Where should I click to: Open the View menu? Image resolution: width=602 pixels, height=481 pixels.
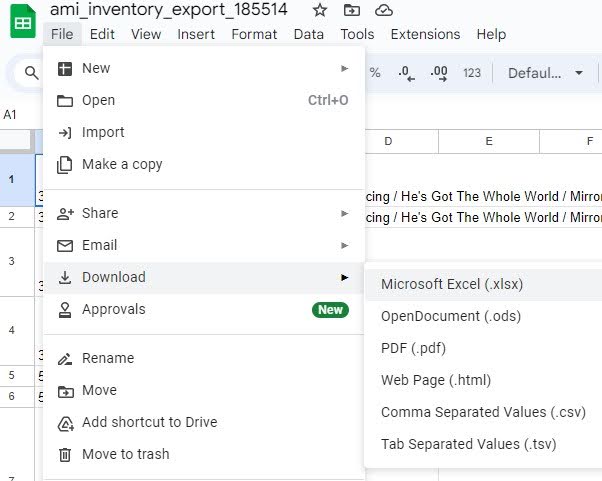coord(146,34)
